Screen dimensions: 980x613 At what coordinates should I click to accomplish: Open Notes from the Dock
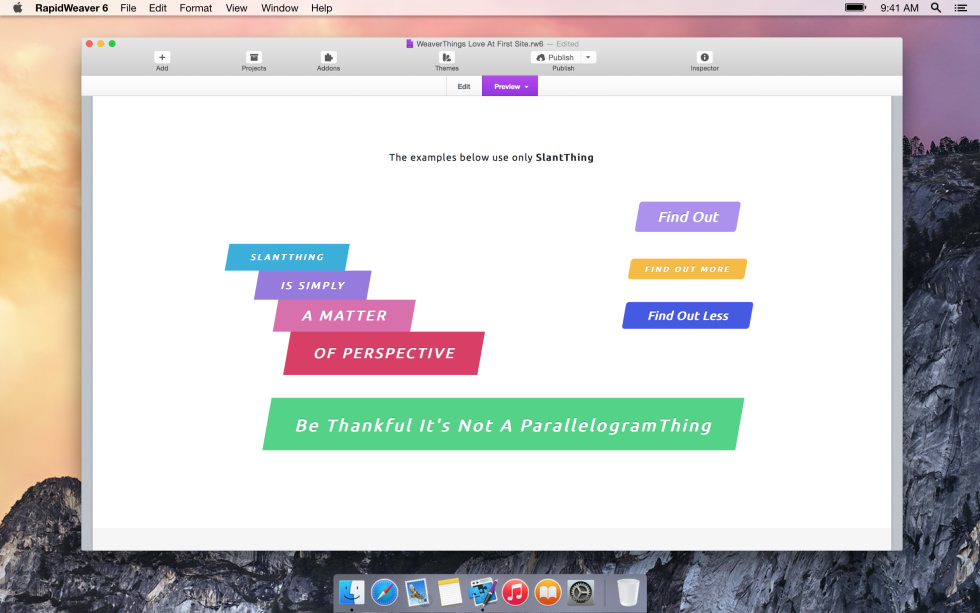pyautogui.click(x=449, y=592)
